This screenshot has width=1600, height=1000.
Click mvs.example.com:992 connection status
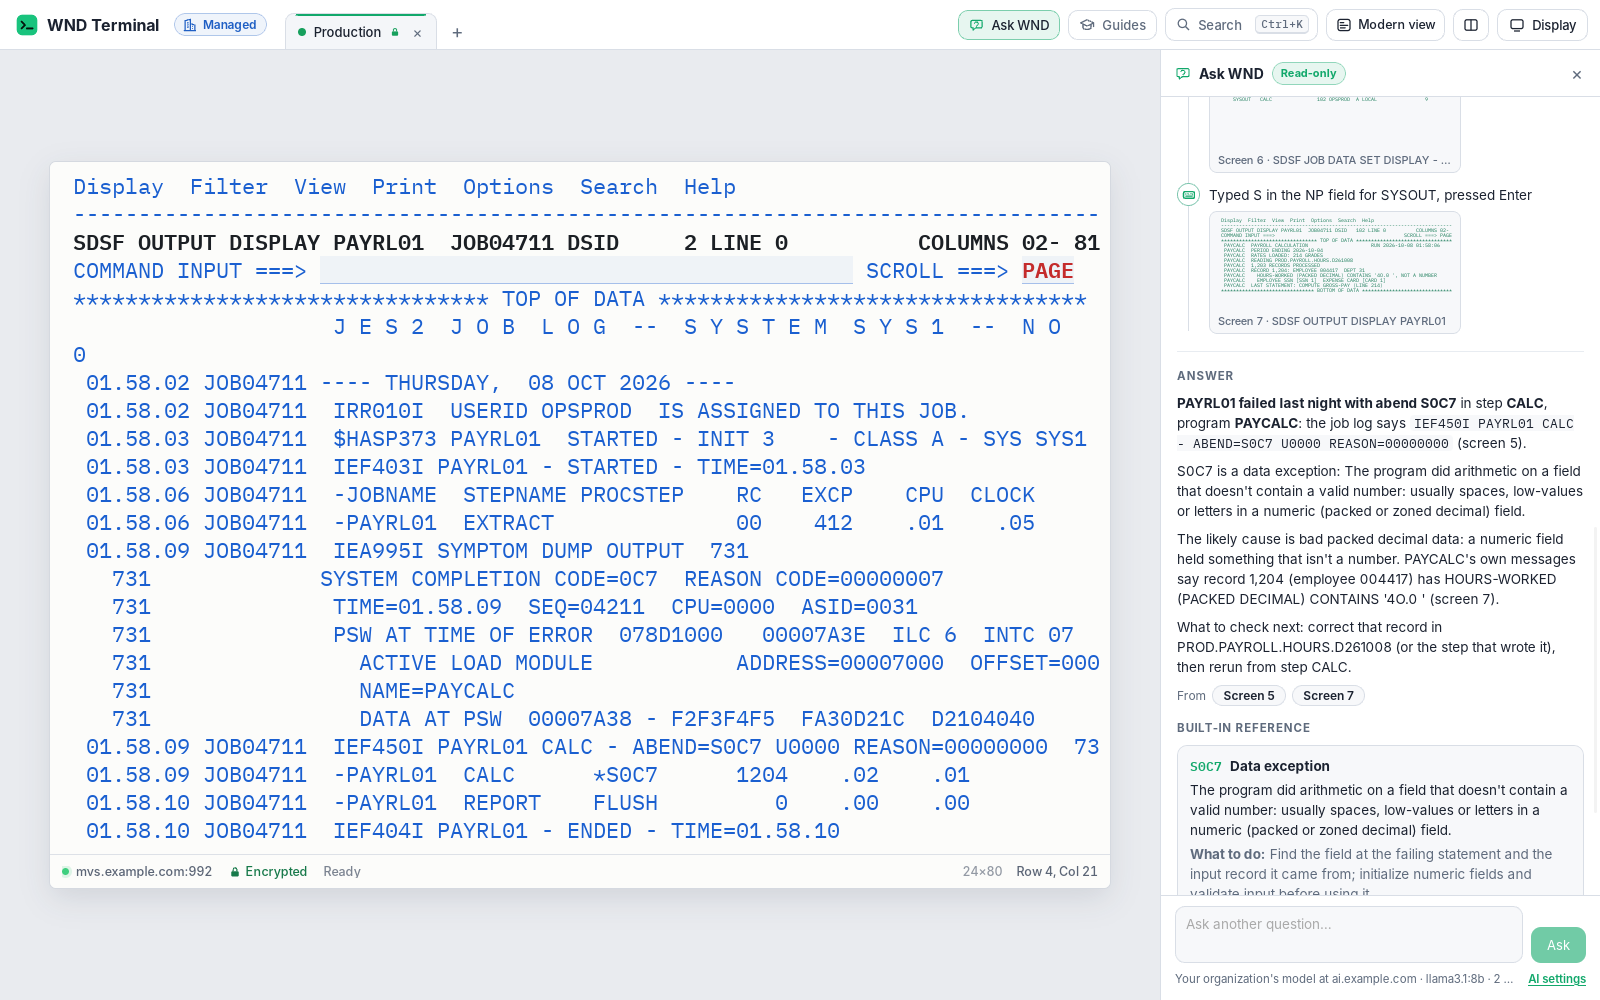[x=137, y=872]
